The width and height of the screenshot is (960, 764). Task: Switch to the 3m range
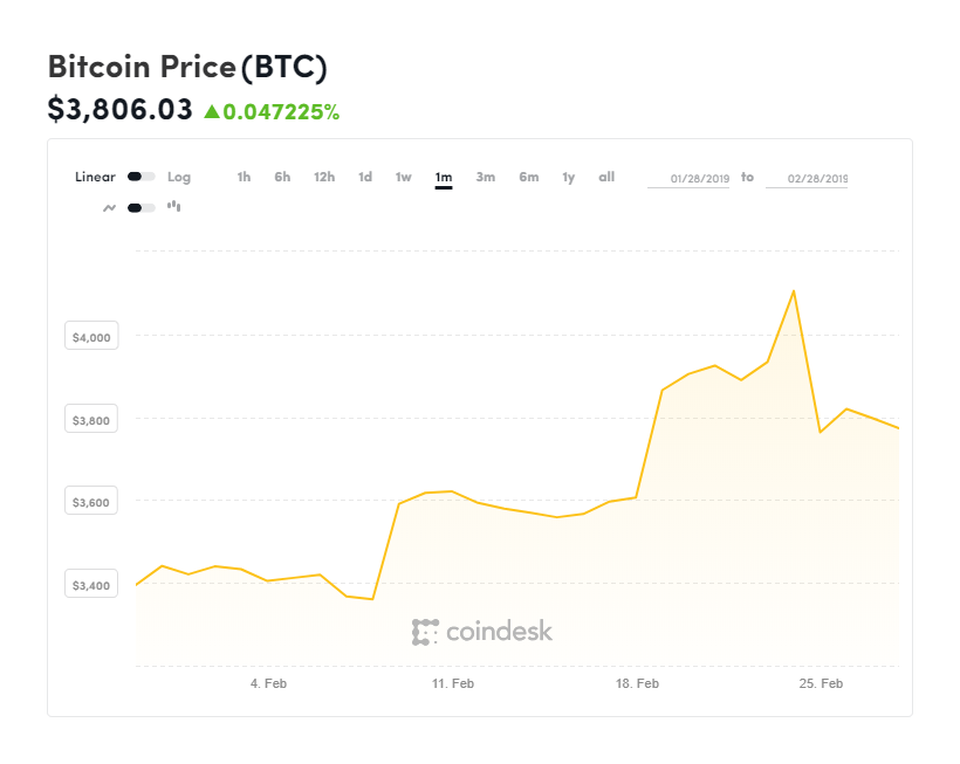[x=485, y=177]
